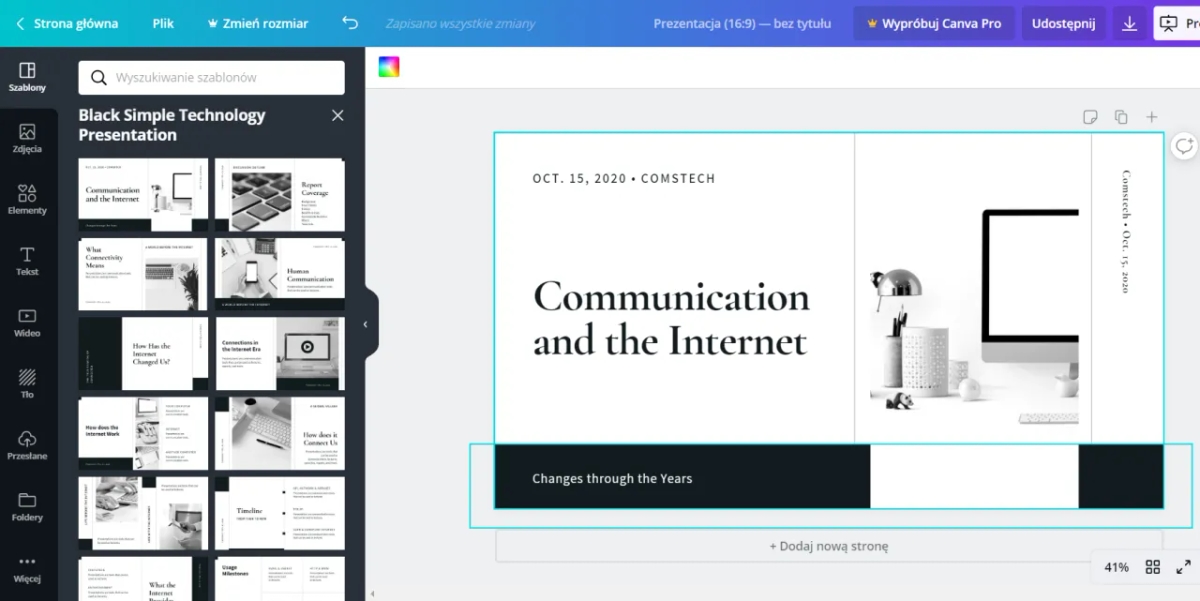
Task: Open the rainbow color picker swatch
Action: 389,67
